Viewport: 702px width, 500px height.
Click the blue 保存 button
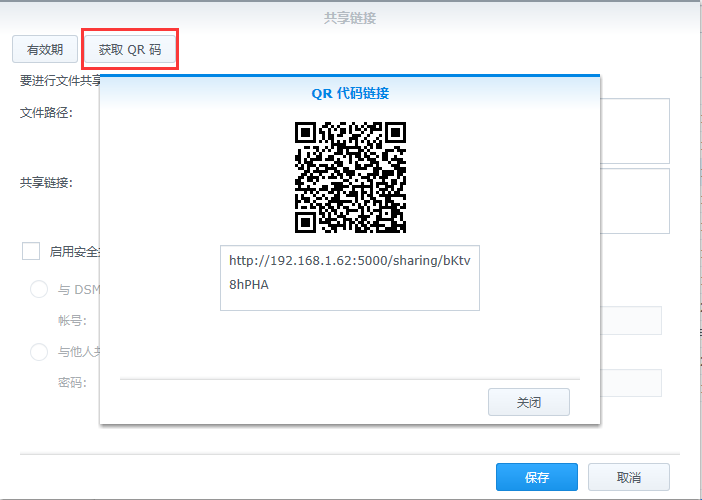tap(537, 477)
